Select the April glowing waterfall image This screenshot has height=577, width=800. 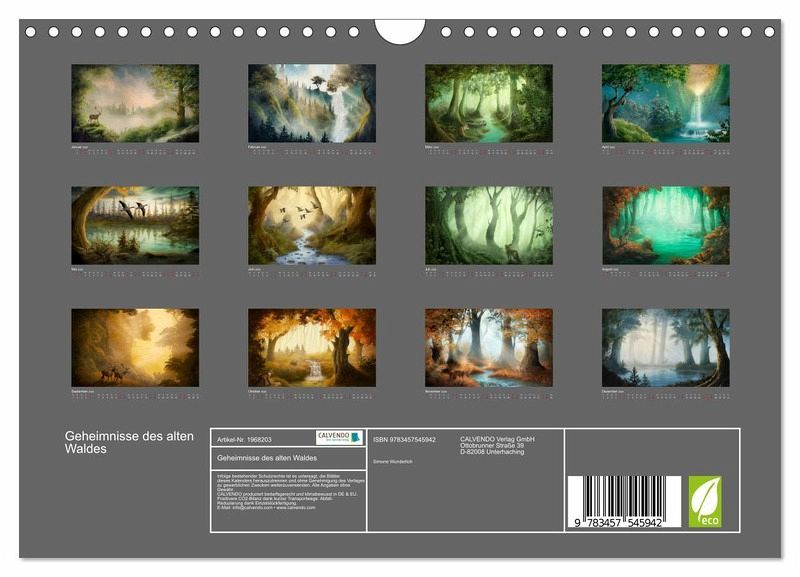665,104
